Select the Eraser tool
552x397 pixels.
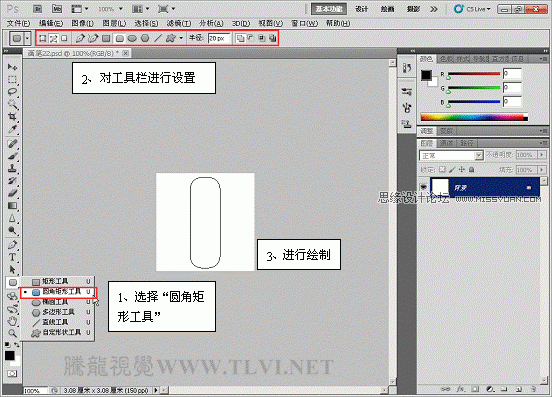point(12,193)
